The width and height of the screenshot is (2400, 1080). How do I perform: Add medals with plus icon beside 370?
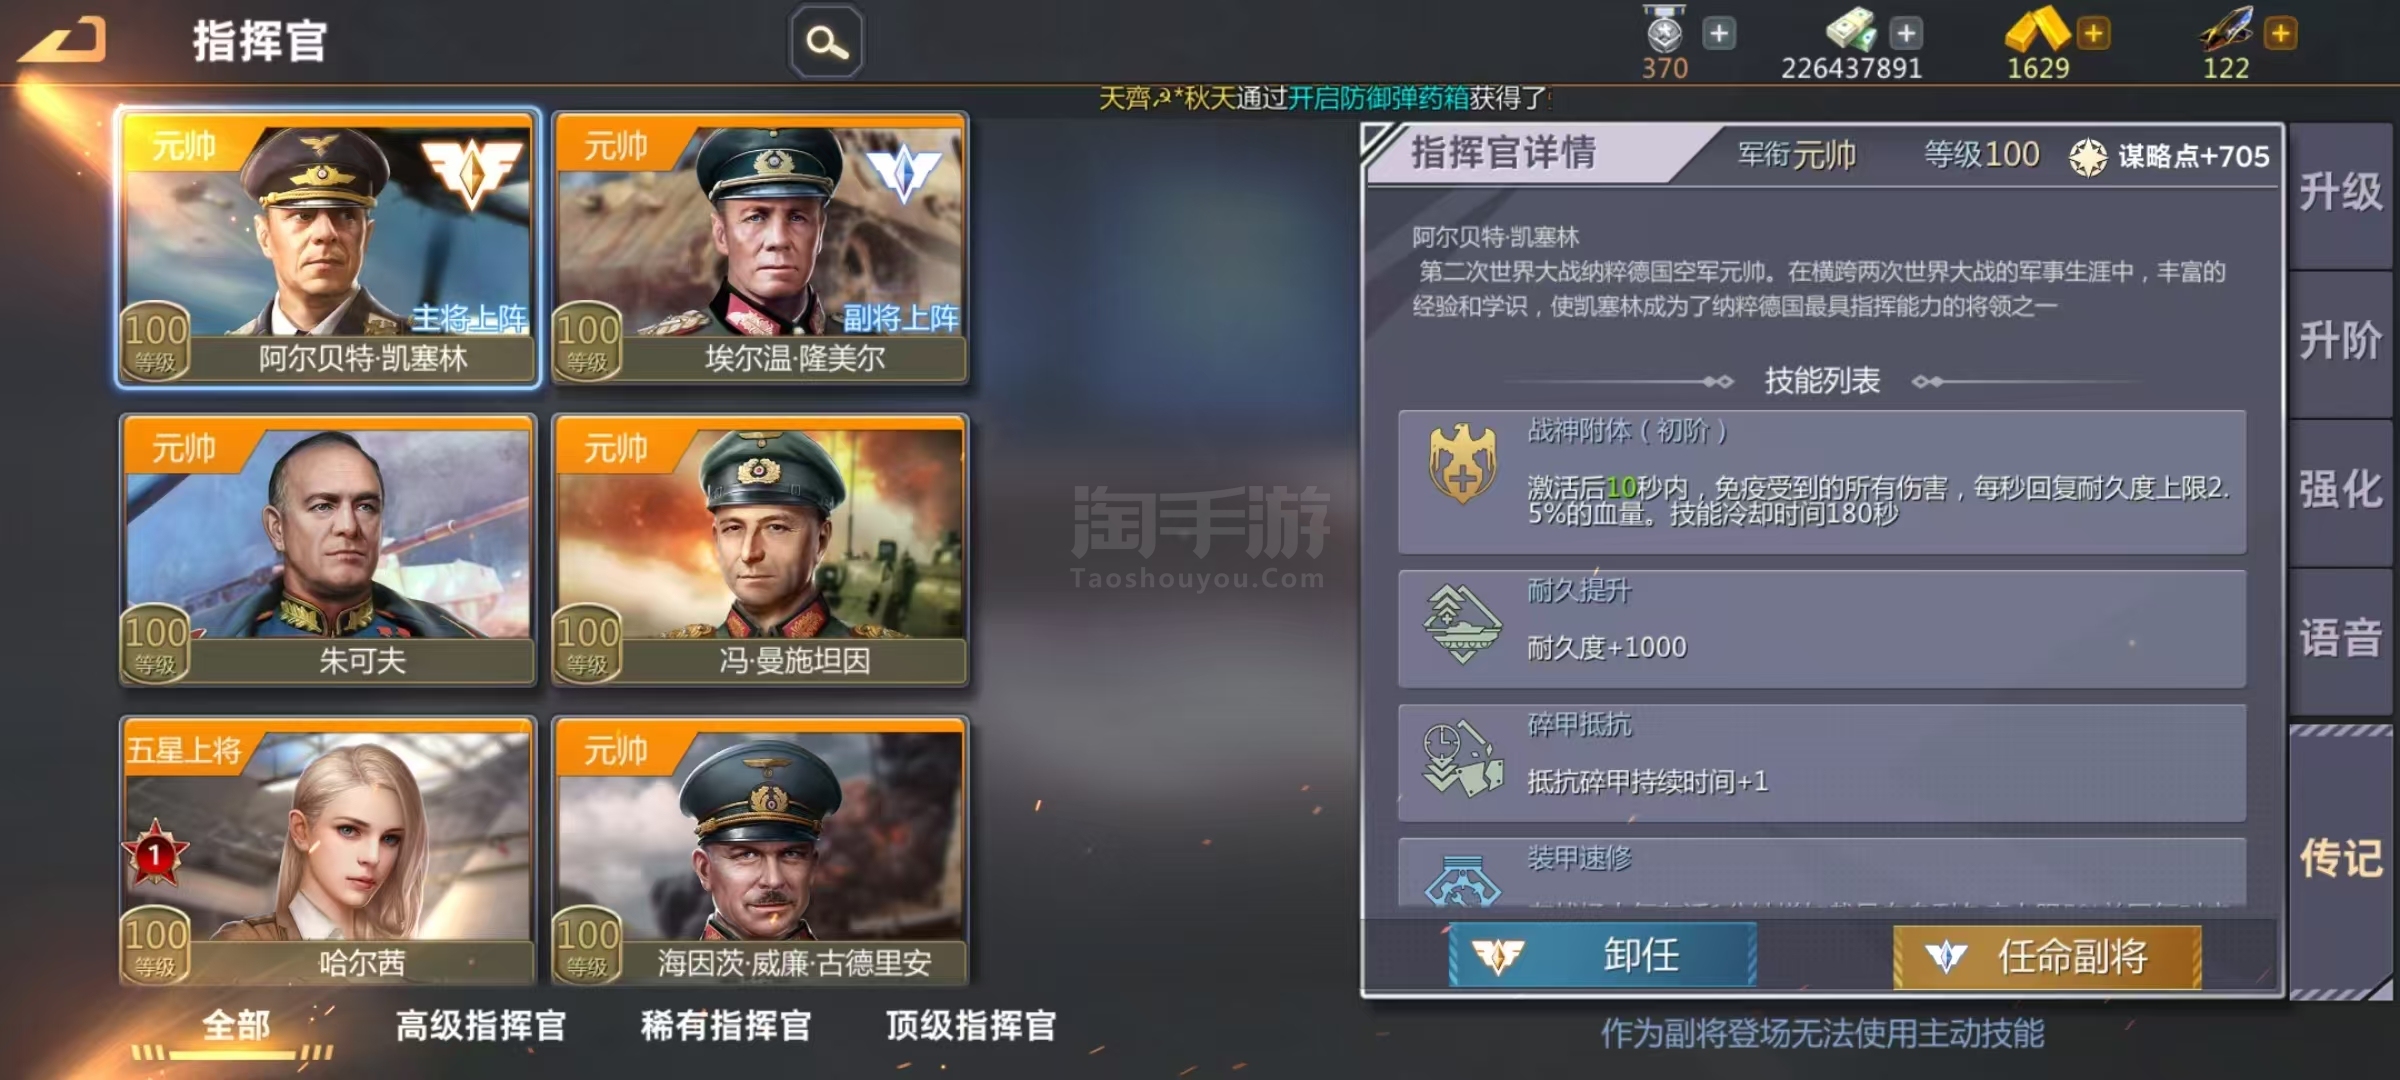pyautogui.click(x=1719, y=33)
